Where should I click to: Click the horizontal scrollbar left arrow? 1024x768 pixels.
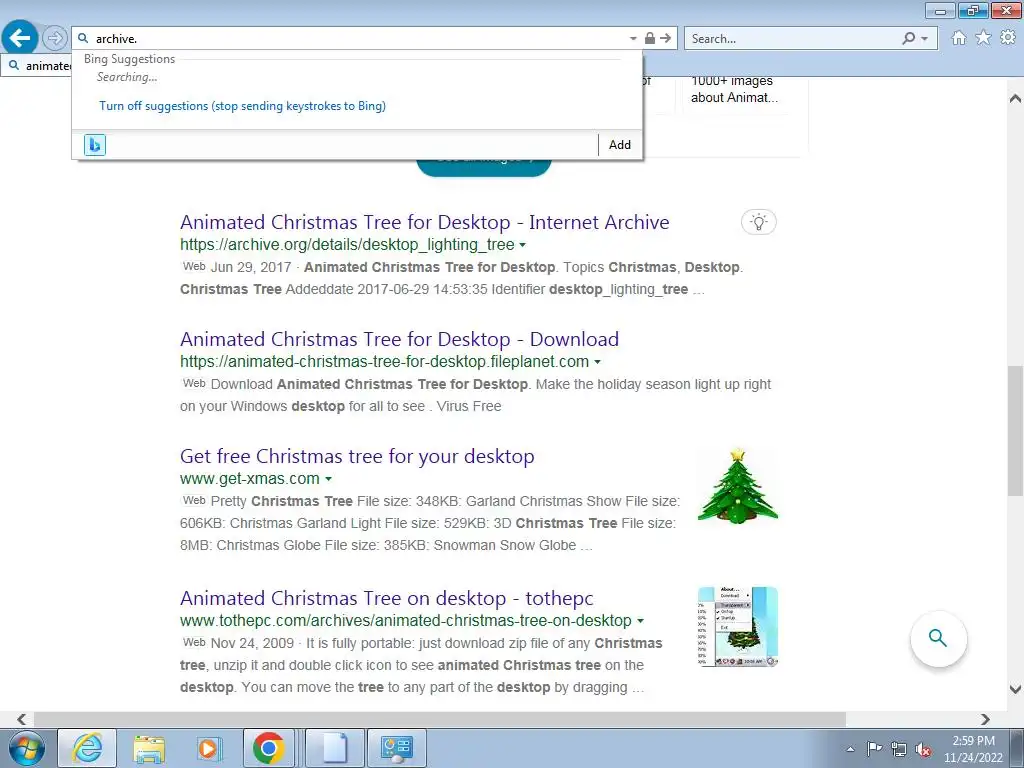tap(22, 719)
